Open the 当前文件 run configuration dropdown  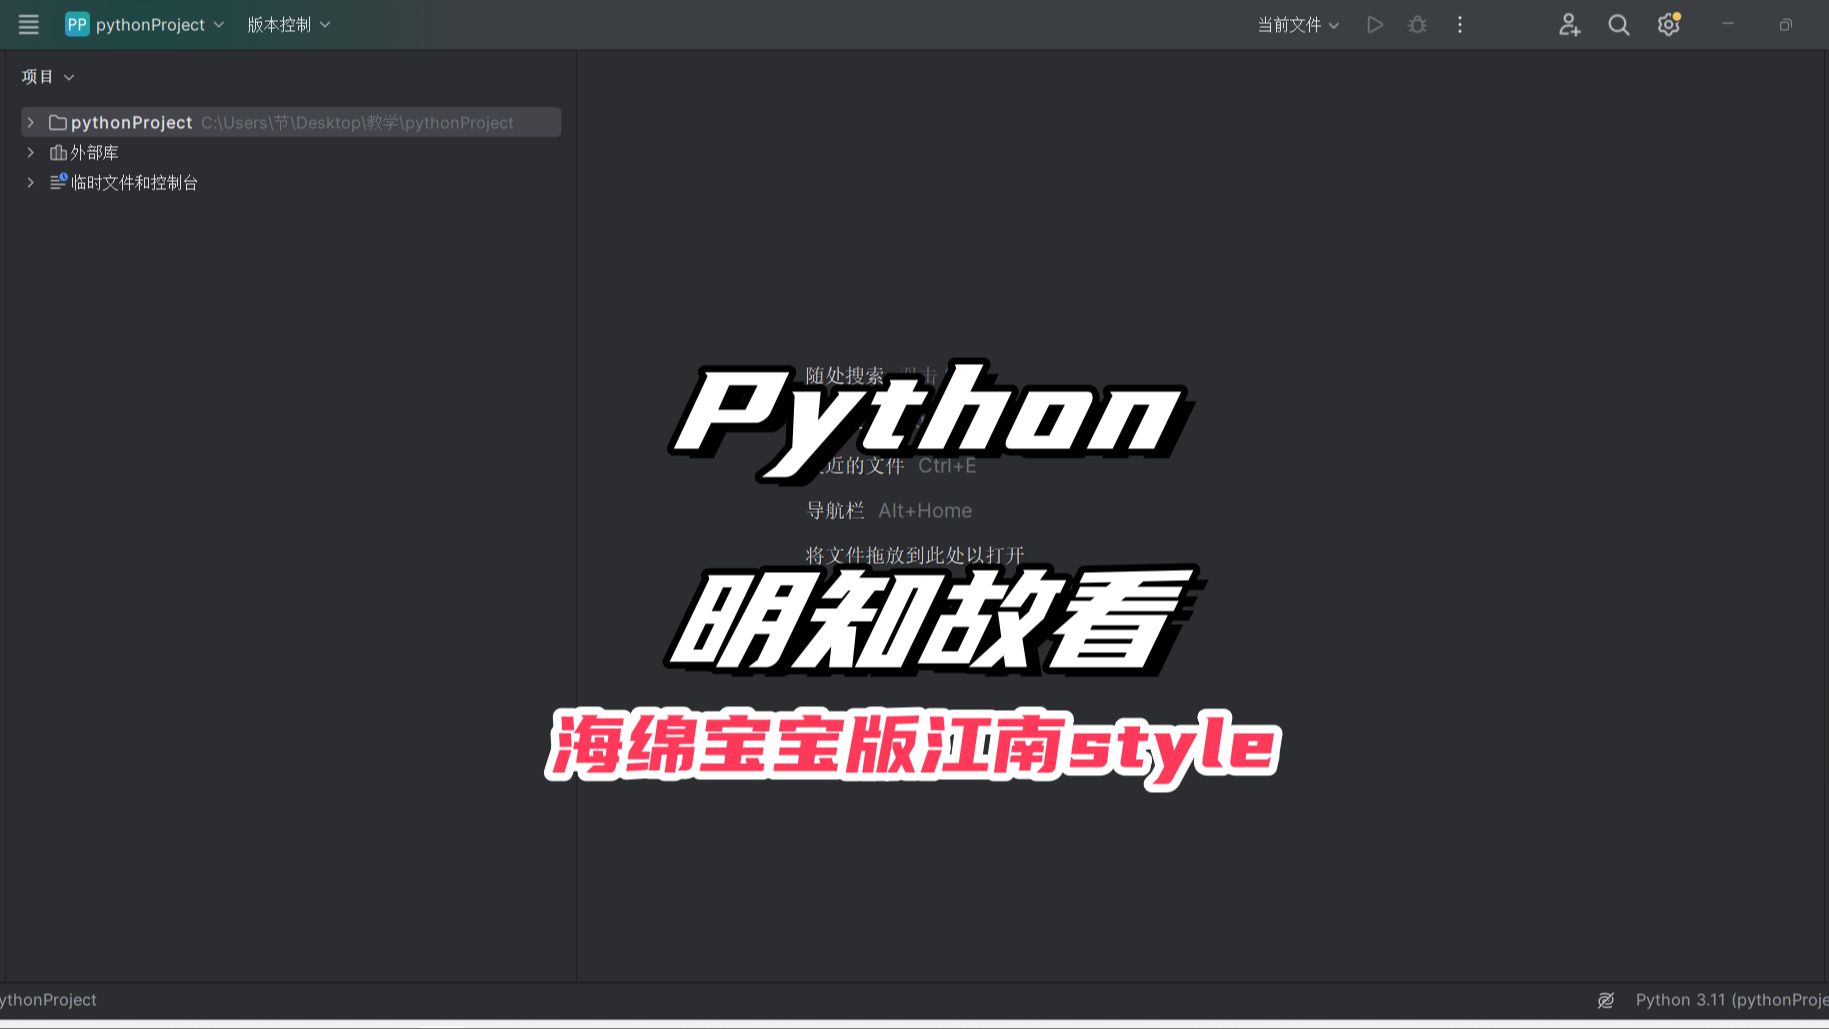tap(1298, 25)
